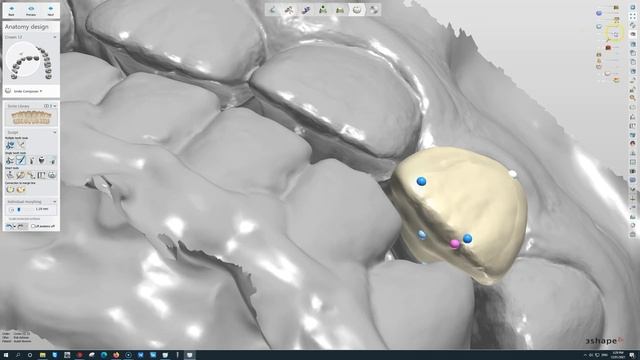Screen dimensions: 640x360
Task: Click the 1.28 mm value field
Action: point(42,209)
